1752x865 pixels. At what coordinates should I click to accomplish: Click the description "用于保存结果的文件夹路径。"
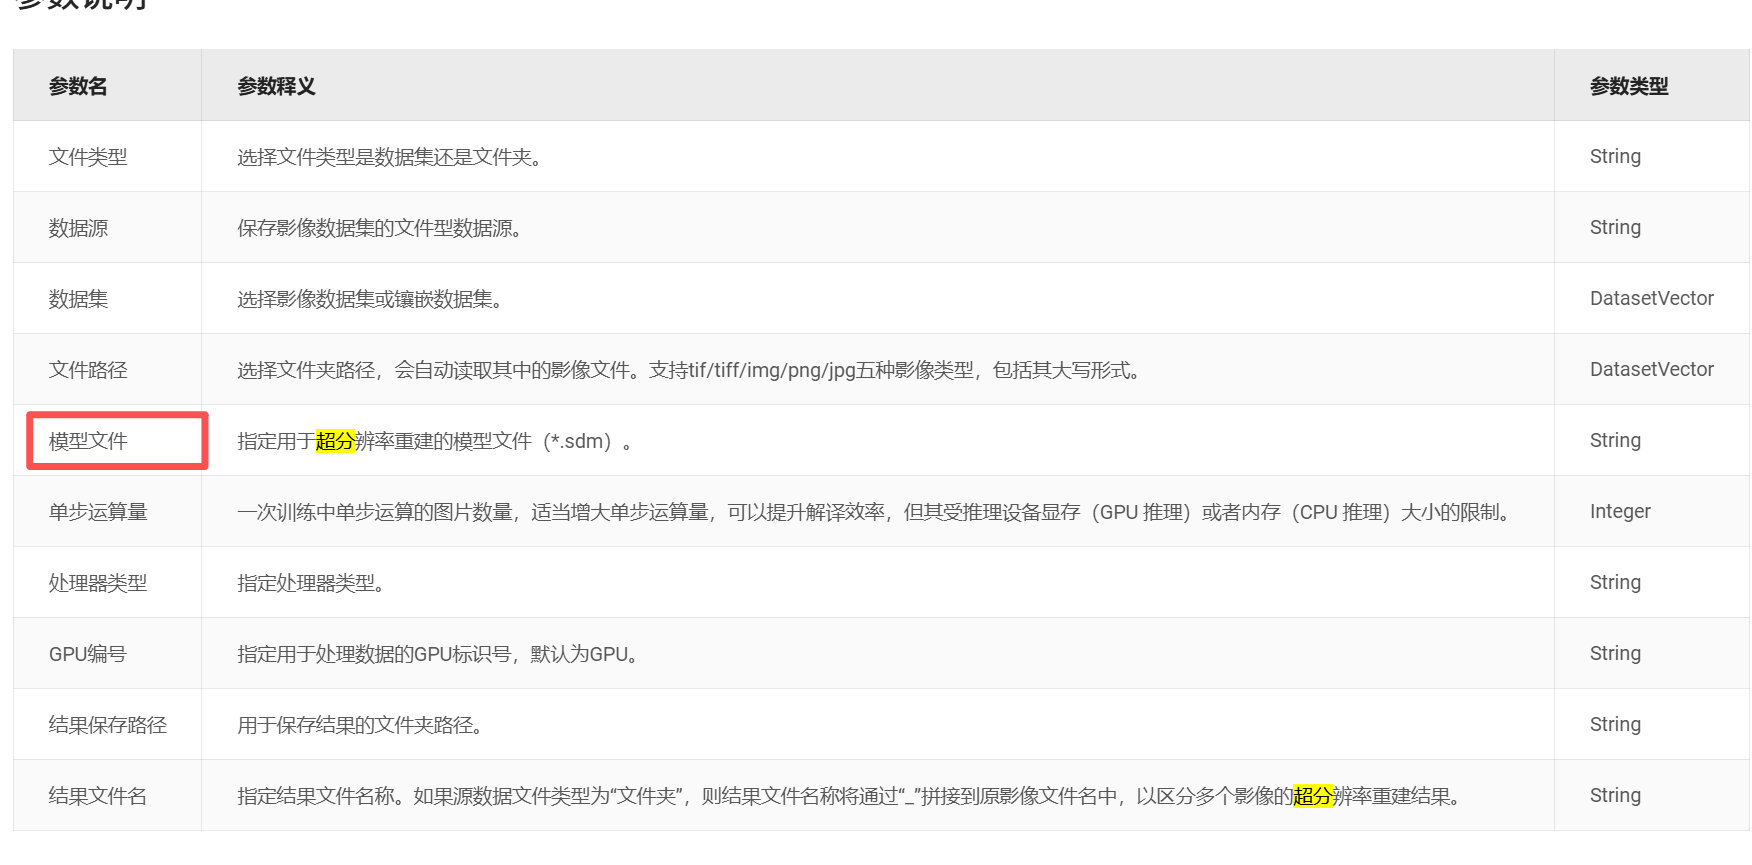click(x=362, y=725)
